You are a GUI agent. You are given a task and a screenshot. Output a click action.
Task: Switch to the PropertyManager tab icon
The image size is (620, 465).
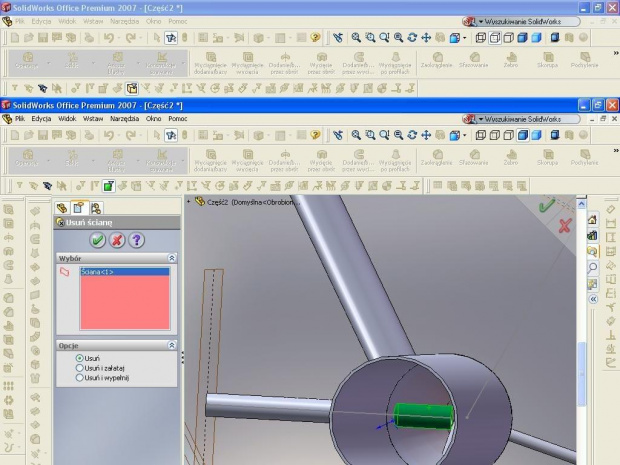point(78,208)
